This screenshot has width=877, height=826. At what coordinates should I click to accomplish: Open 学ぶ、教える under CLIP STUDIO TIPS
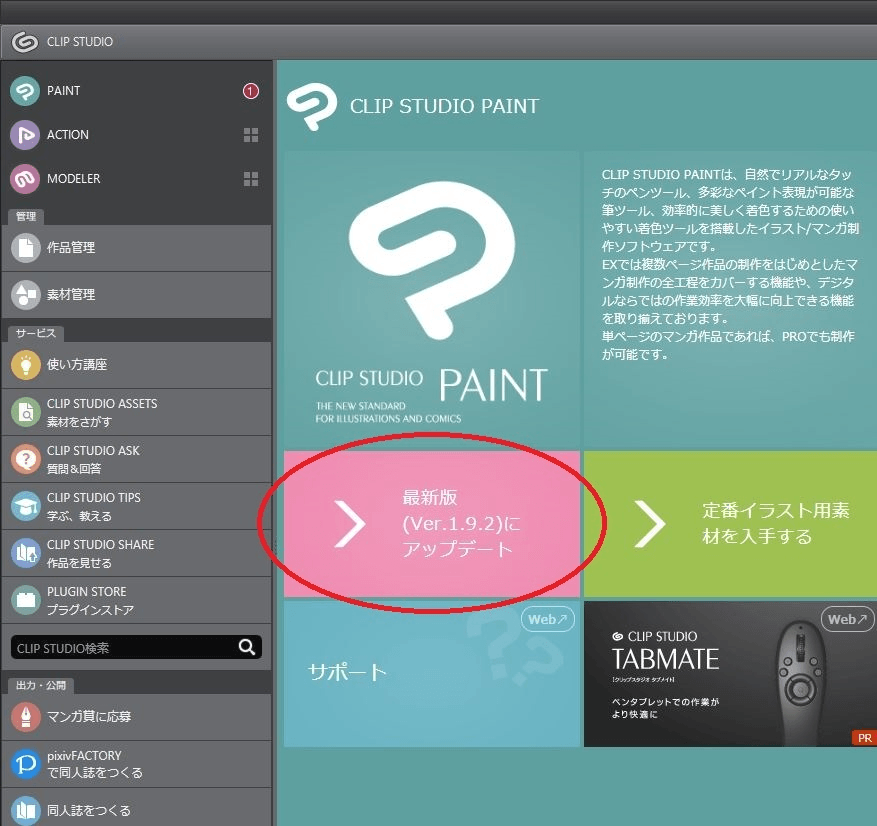click(x=136, y=506)
